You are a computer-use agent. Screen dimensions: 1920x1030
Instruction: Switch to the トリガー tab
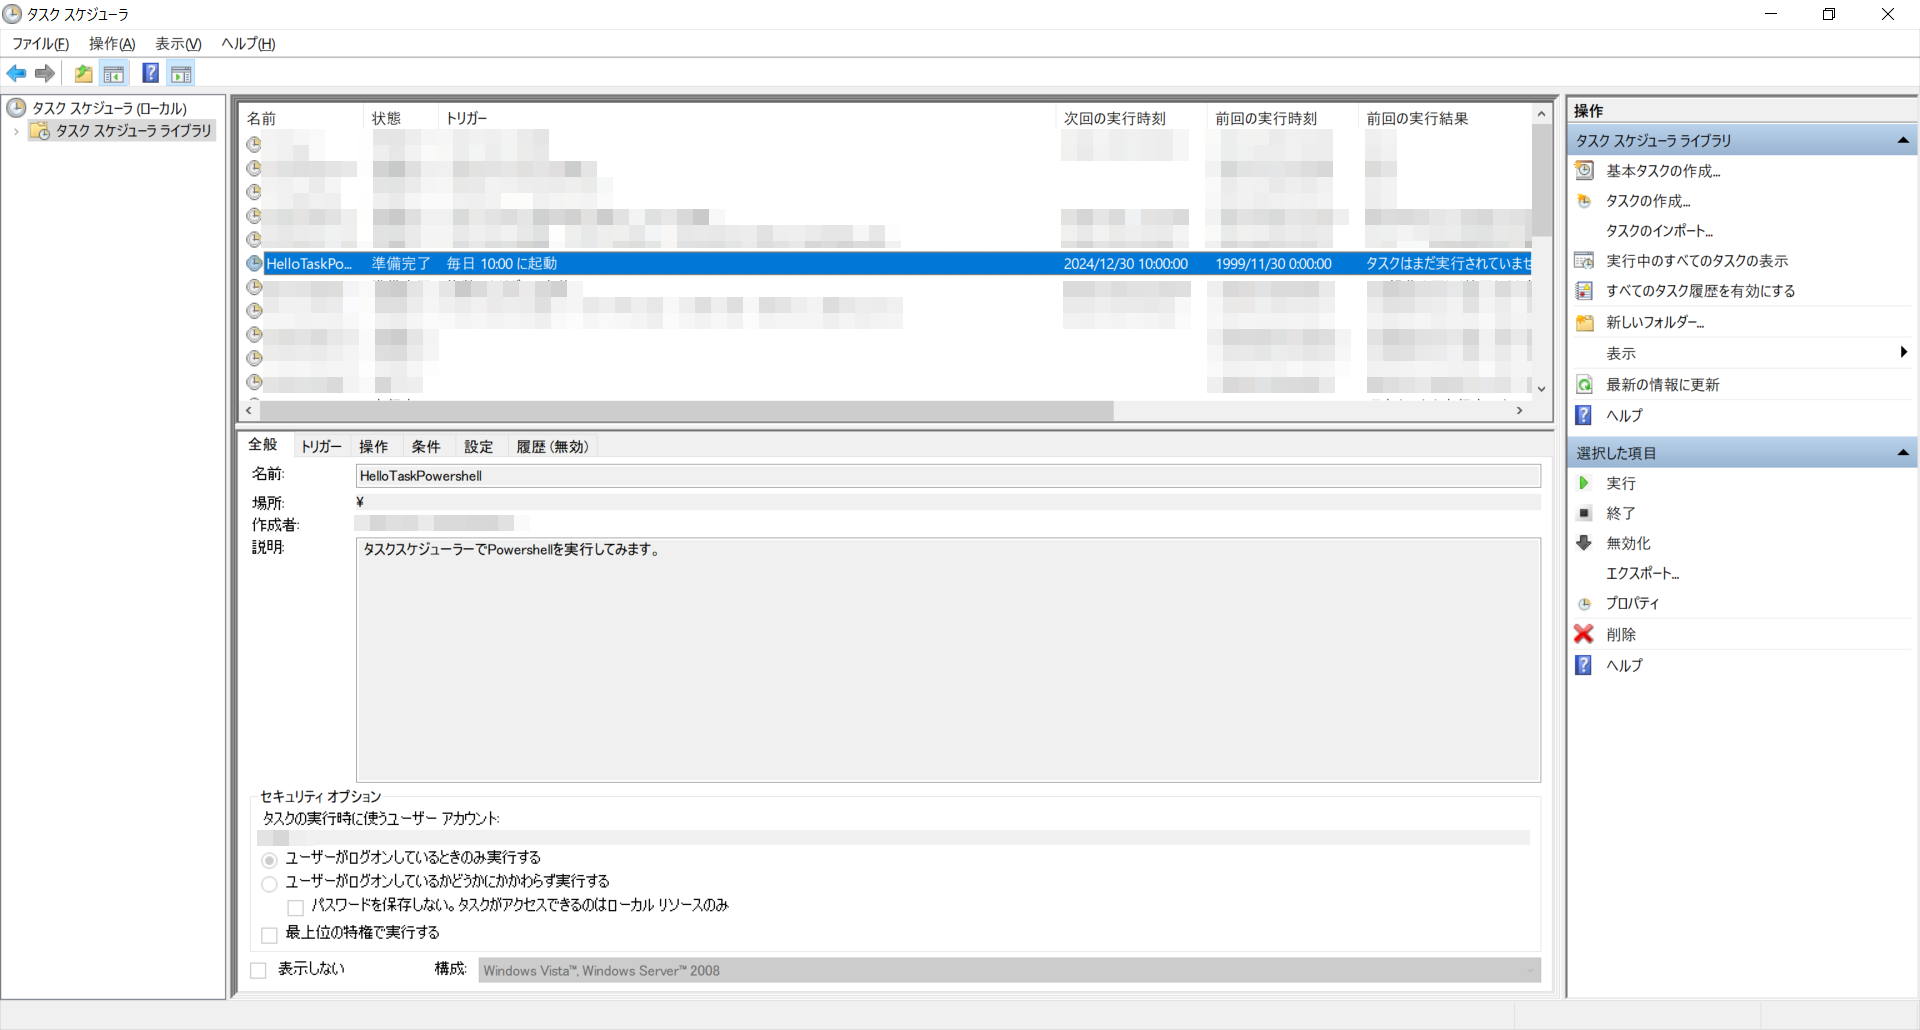click(321, 447)
